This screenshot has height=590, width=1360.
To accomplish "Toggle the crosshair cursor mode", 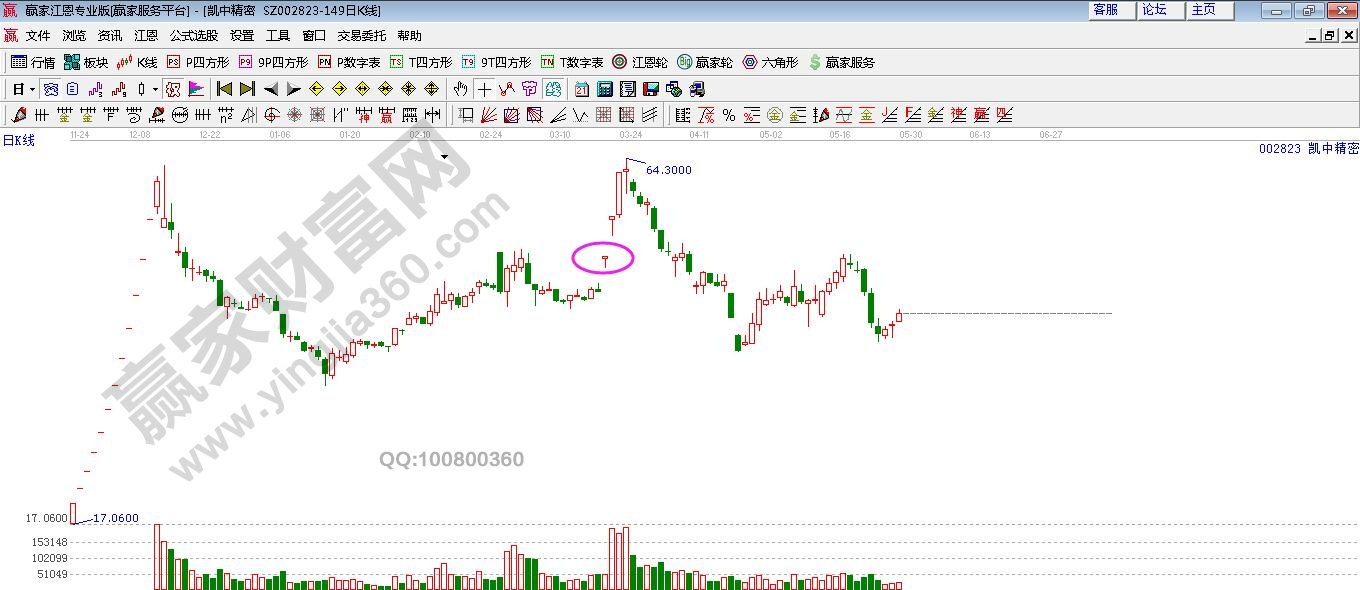I will coord(484,89).
